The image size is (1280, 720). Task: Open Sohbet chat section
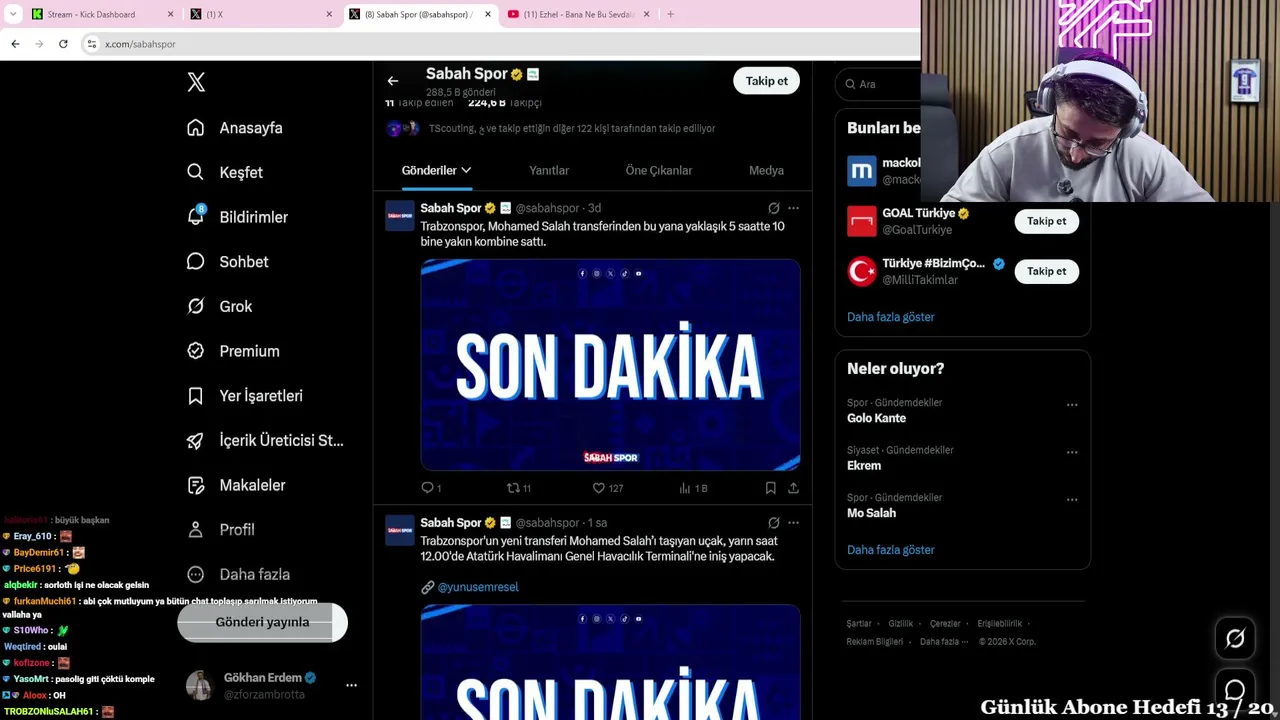click(x=228, y=262)
